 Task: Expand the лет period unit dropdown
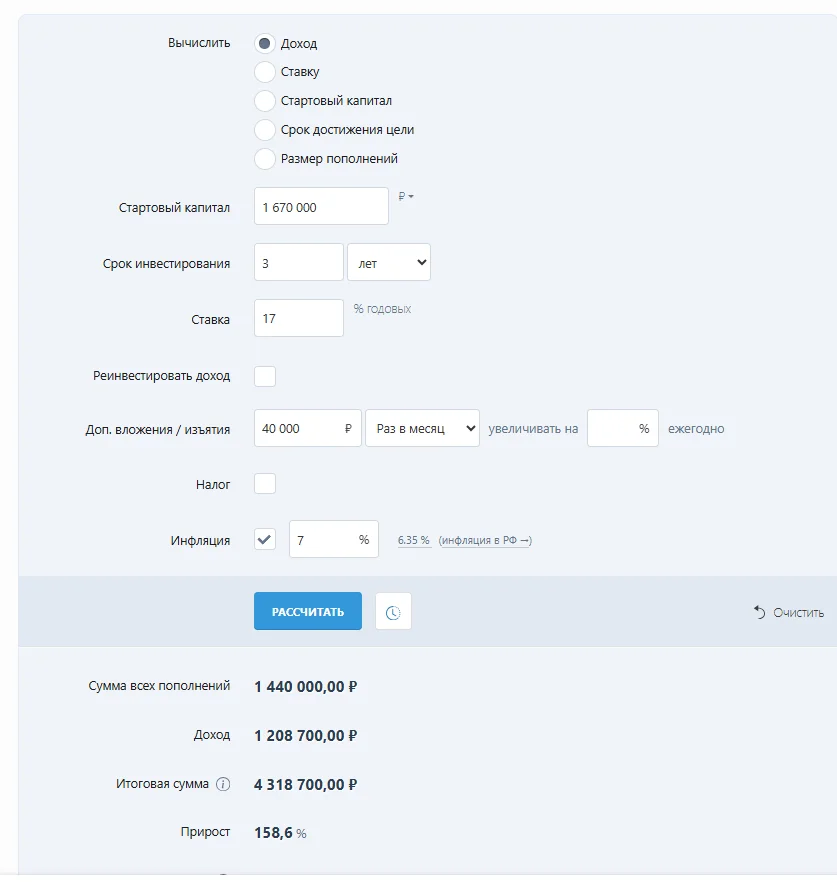(x=389, y=262)
